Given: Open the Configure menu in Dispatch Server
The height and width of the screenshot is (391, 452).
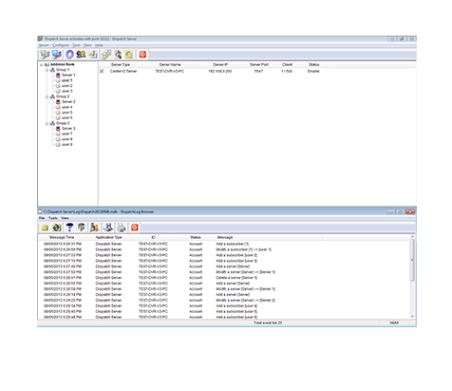Looking at the screenshot, I should pyautogui.click(x=61, y=45).
